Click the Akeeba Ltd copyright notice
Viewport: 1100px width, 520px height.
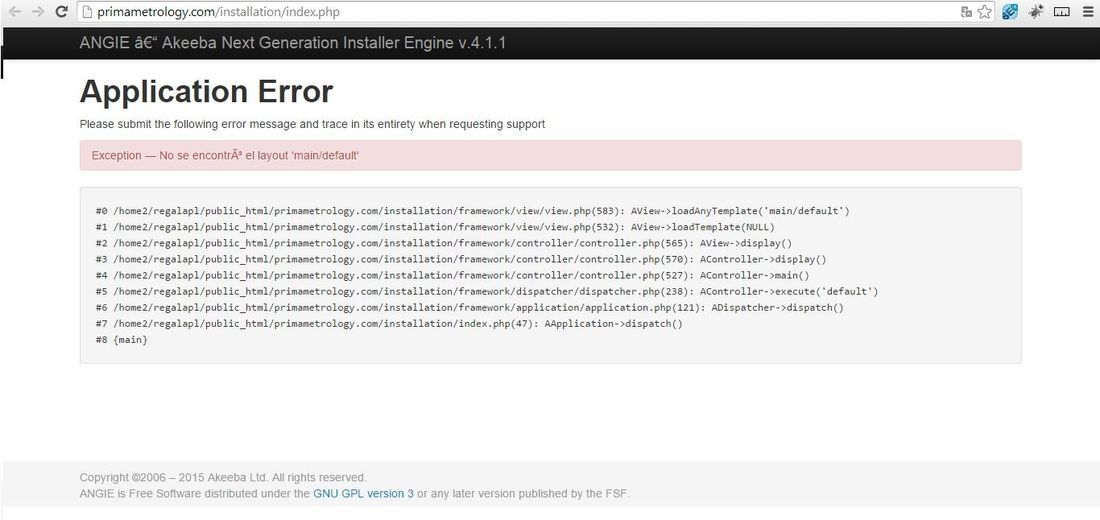[223, 478]
